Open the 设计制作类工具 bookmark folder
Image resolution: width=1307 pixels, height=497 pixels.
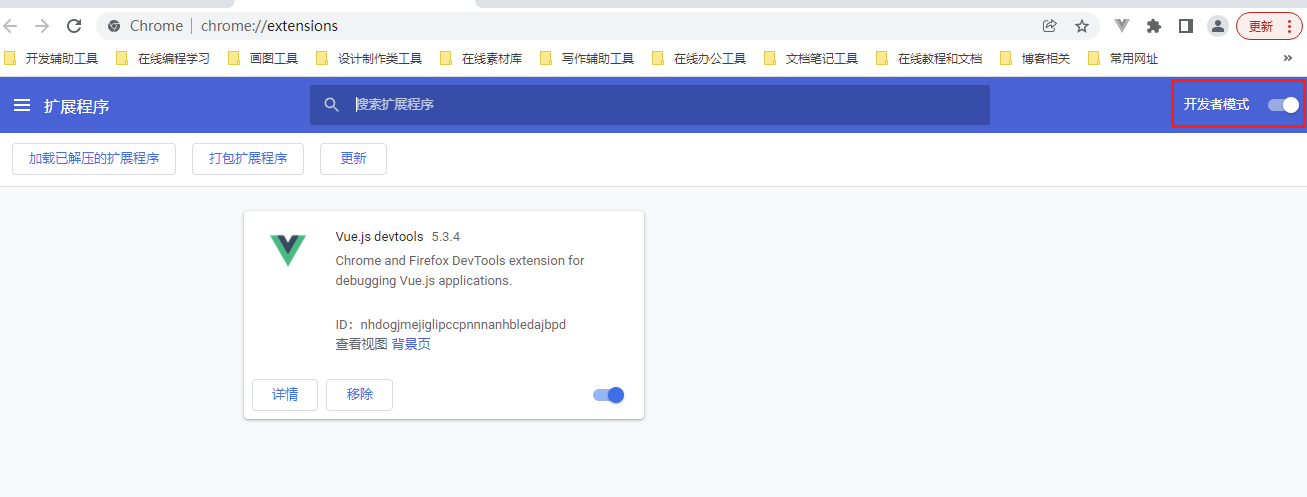click(369, 59)
